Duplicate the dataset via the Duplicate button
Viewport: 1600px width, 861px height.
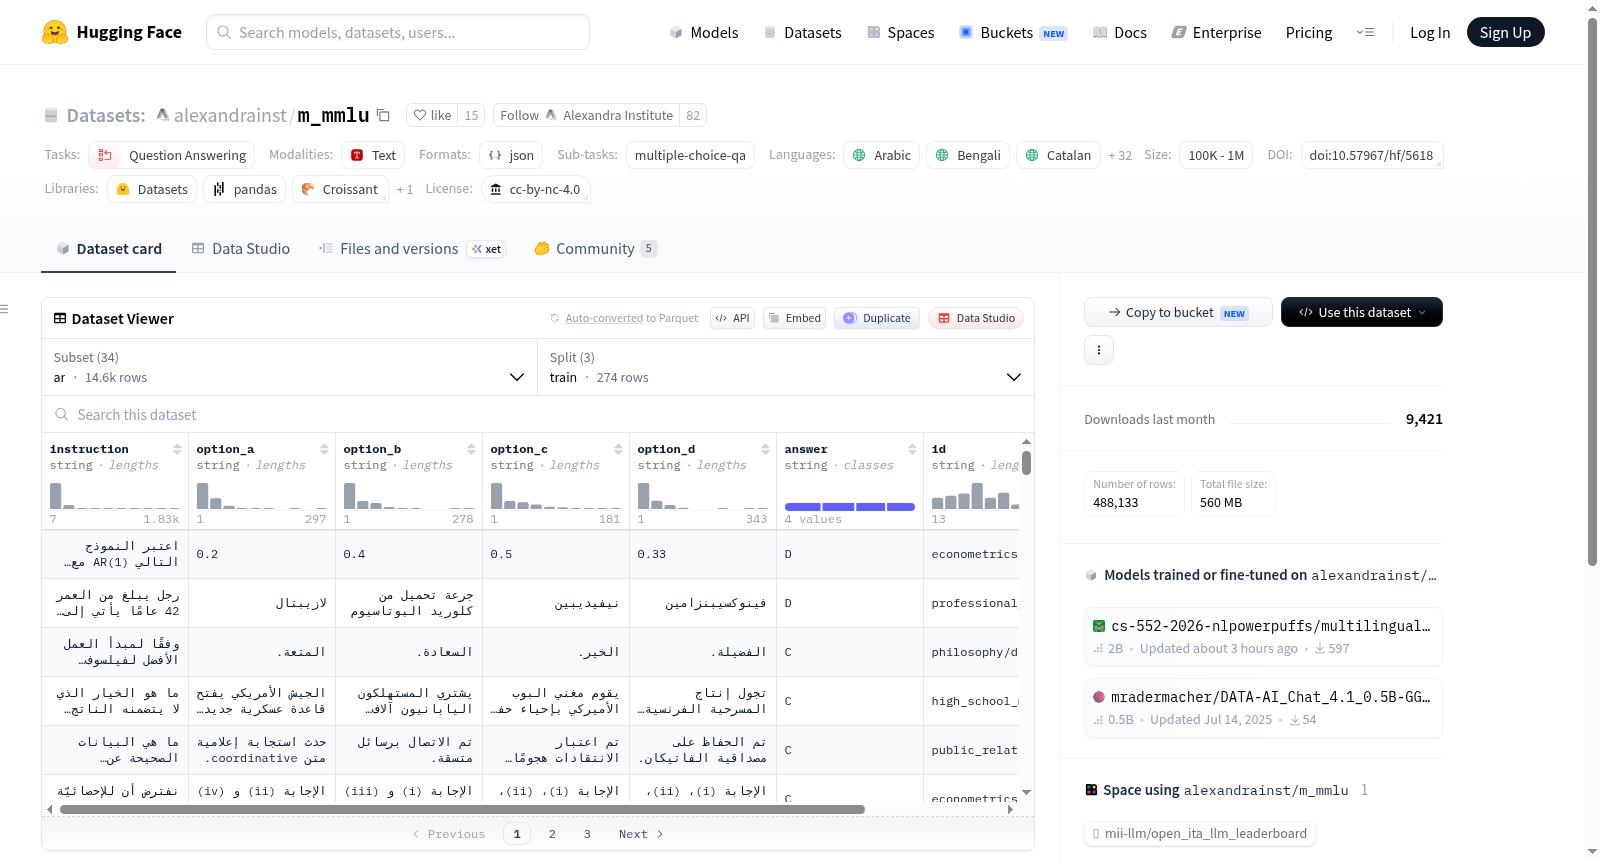(x=877, y=318)
